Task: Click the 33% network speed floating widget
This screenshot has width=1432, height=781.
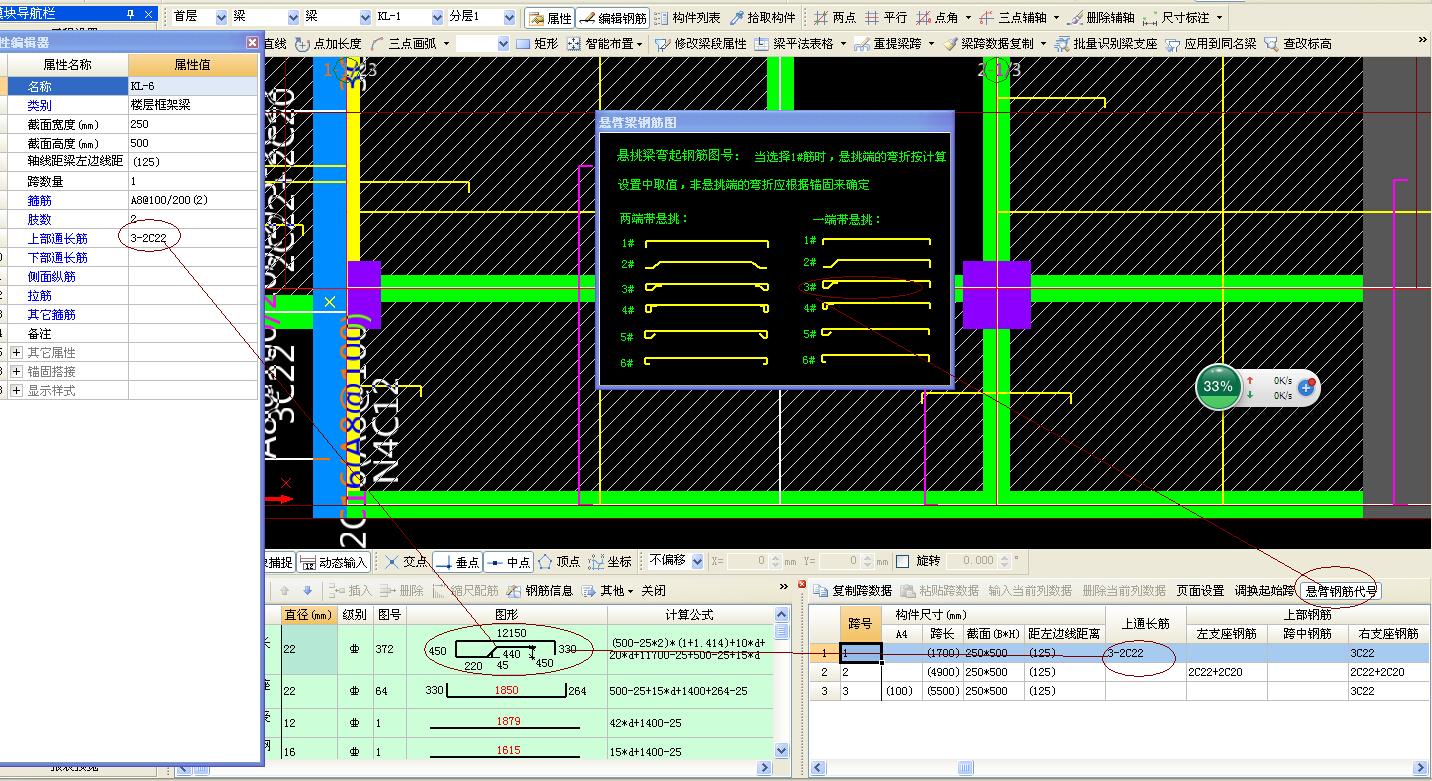Action: [x=1257, y=386]
